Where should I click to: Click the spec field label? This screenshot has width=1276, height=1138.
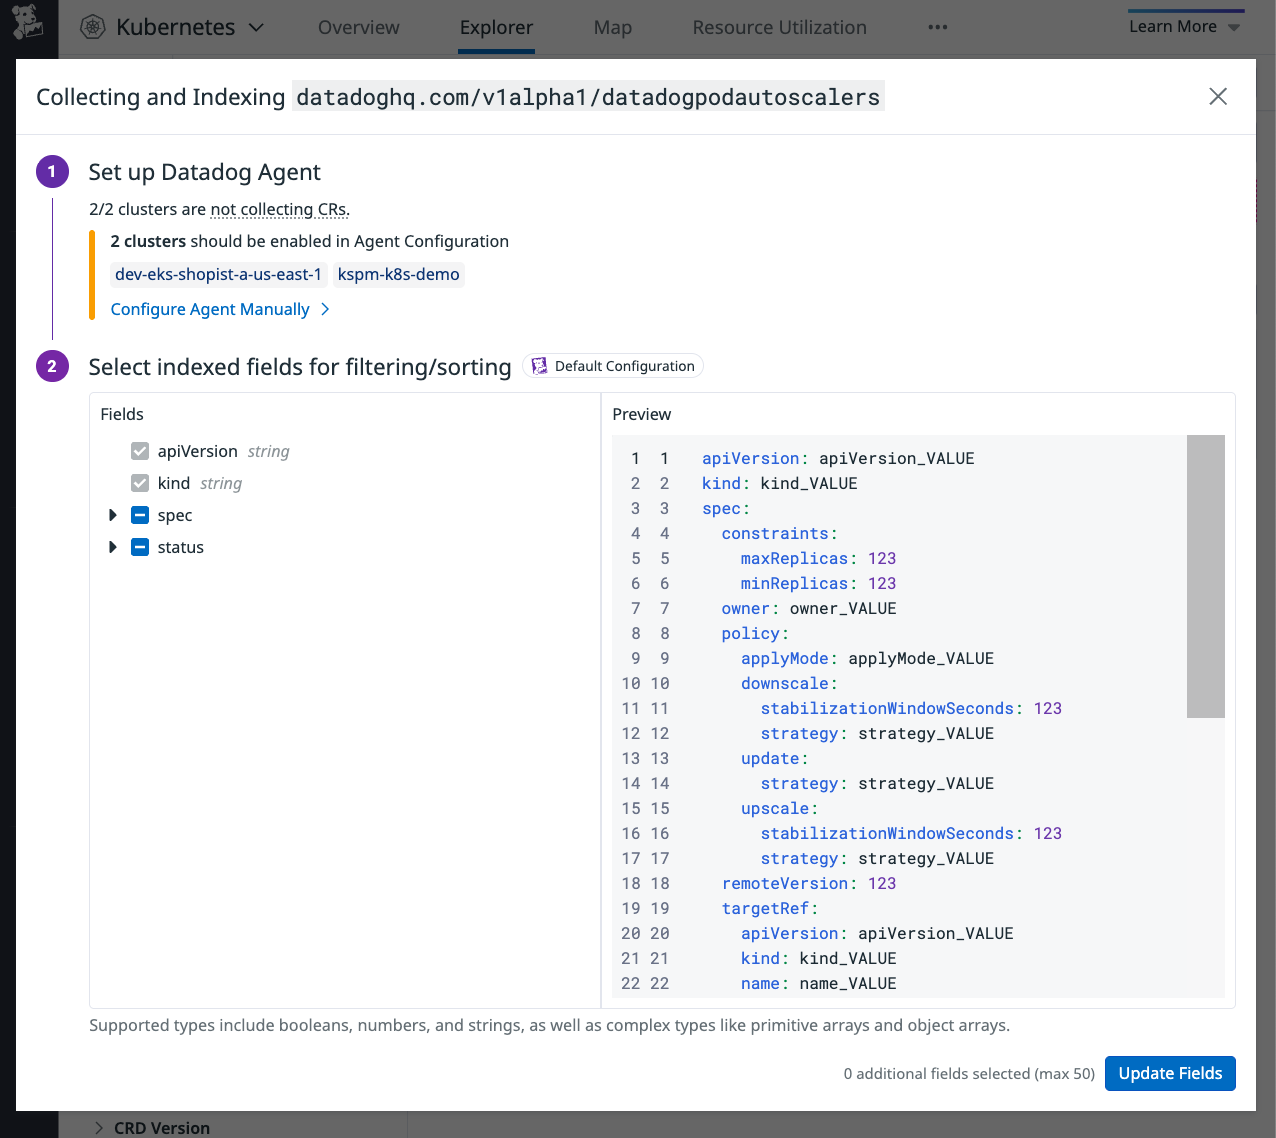point(174,515)
